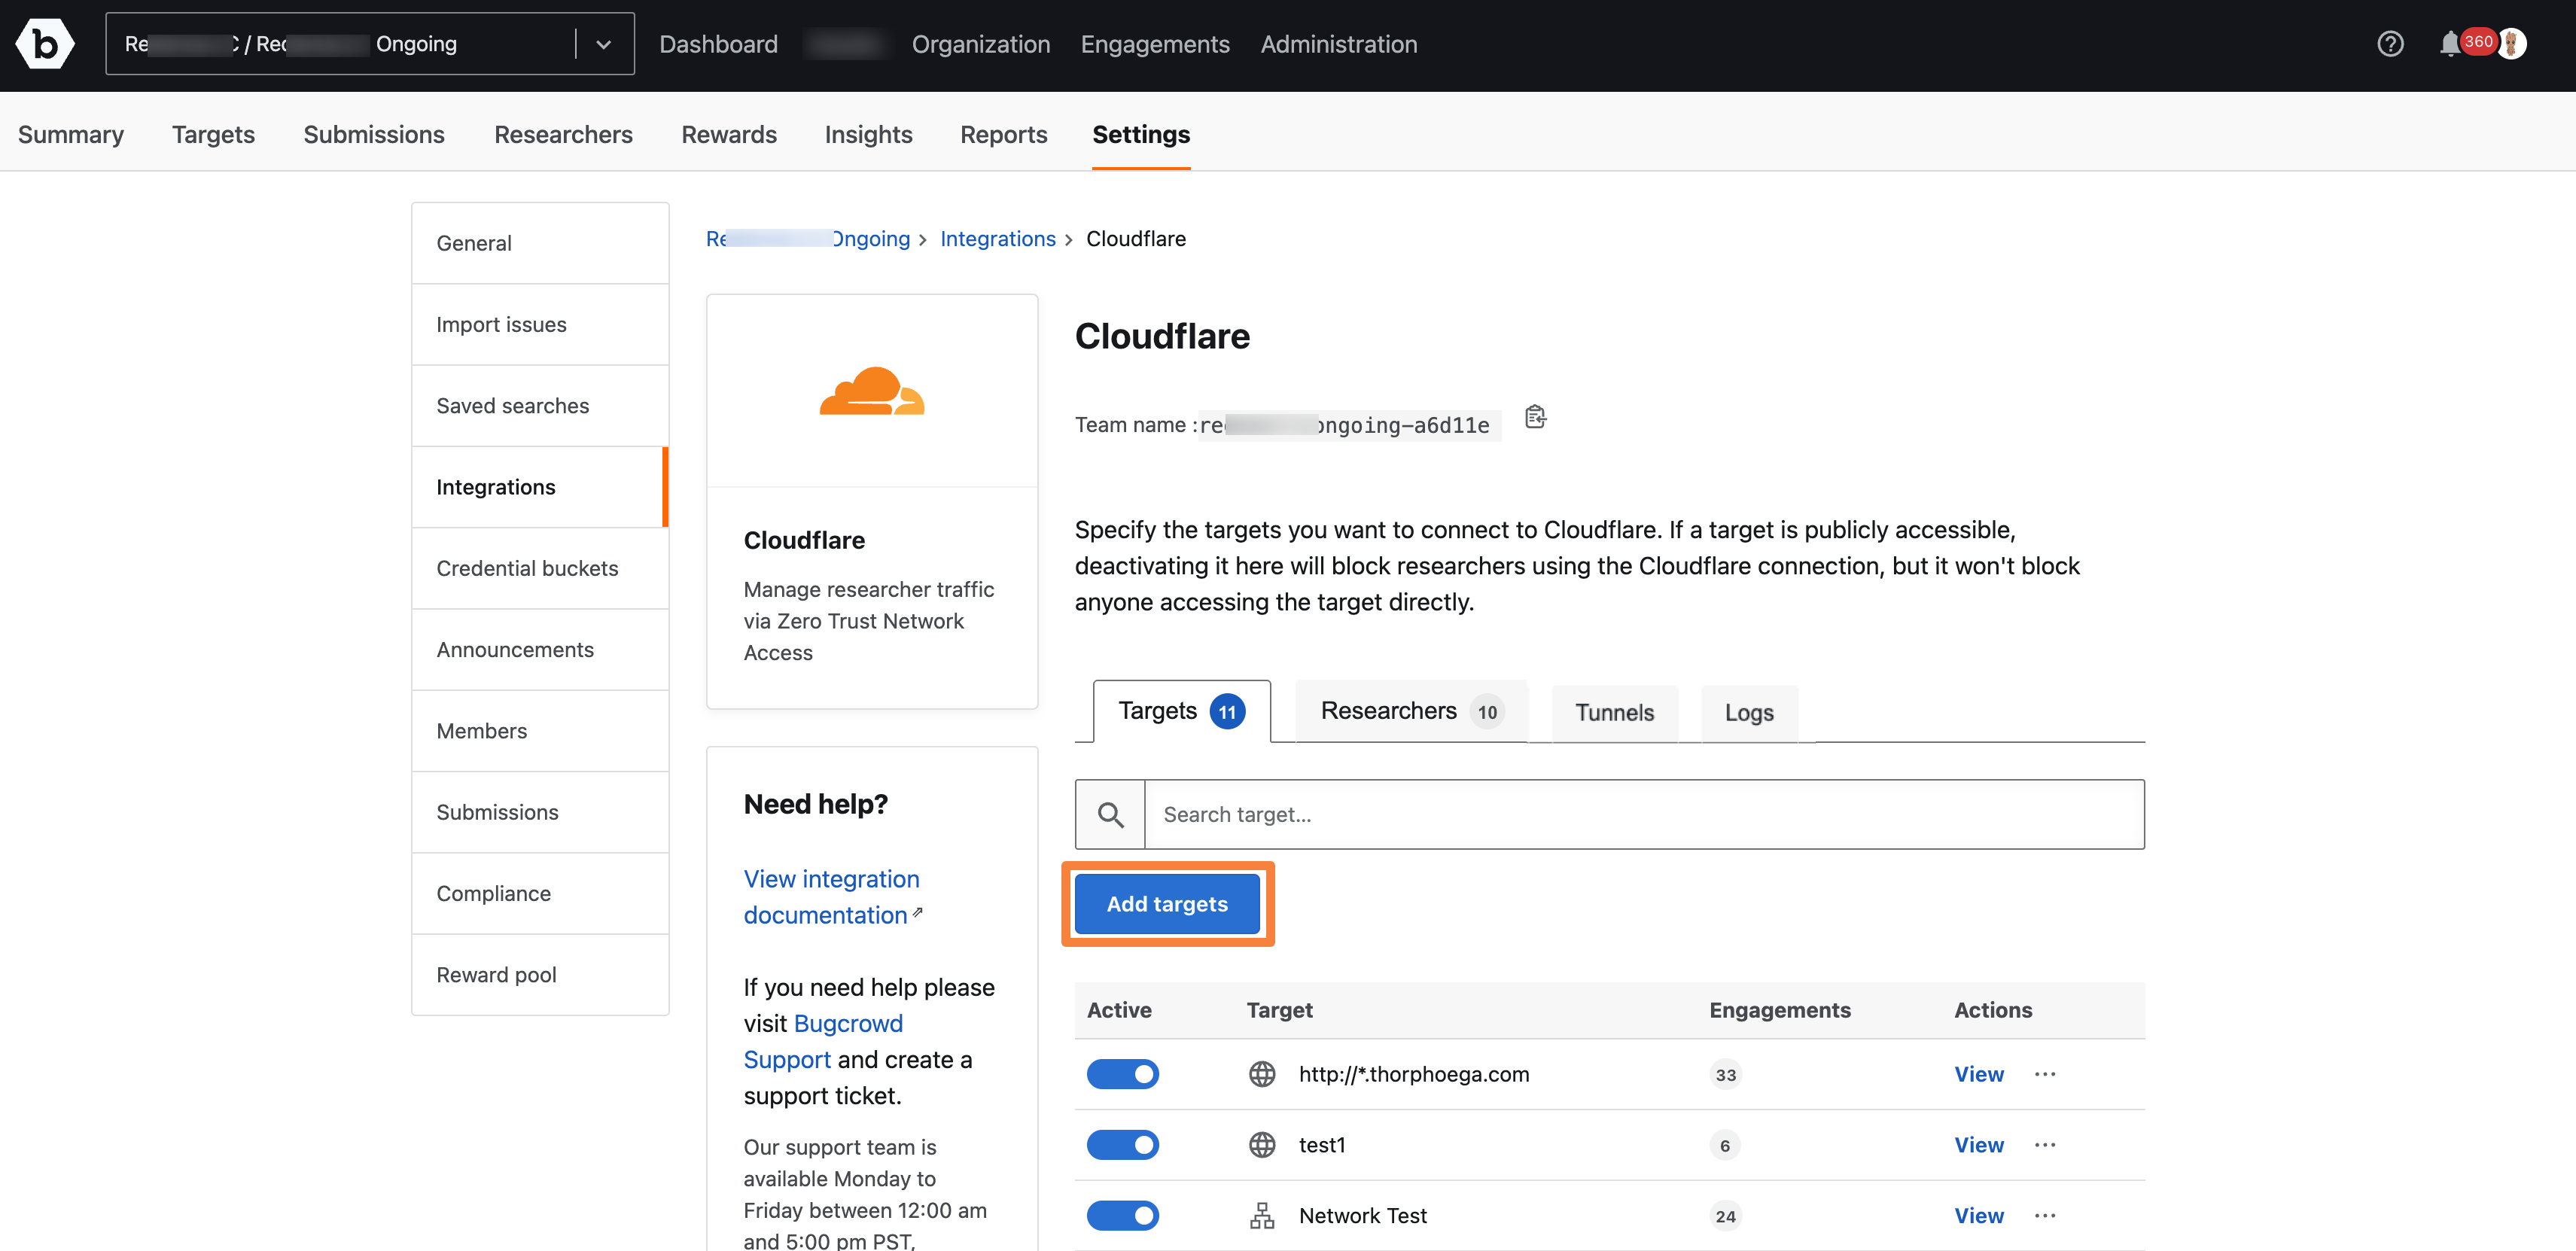Viewport: 2576px width, 1251px height.
Task: Switch to Cloudflare Researchers 10 tab
Action: click(1411, 711)
